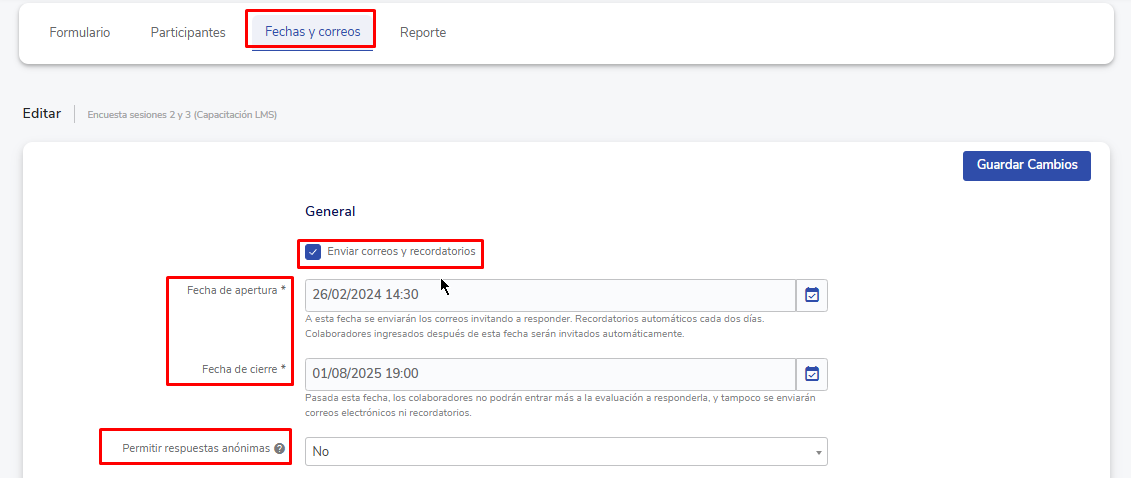
Task: Open the Participantes tab
Action: 188,32
